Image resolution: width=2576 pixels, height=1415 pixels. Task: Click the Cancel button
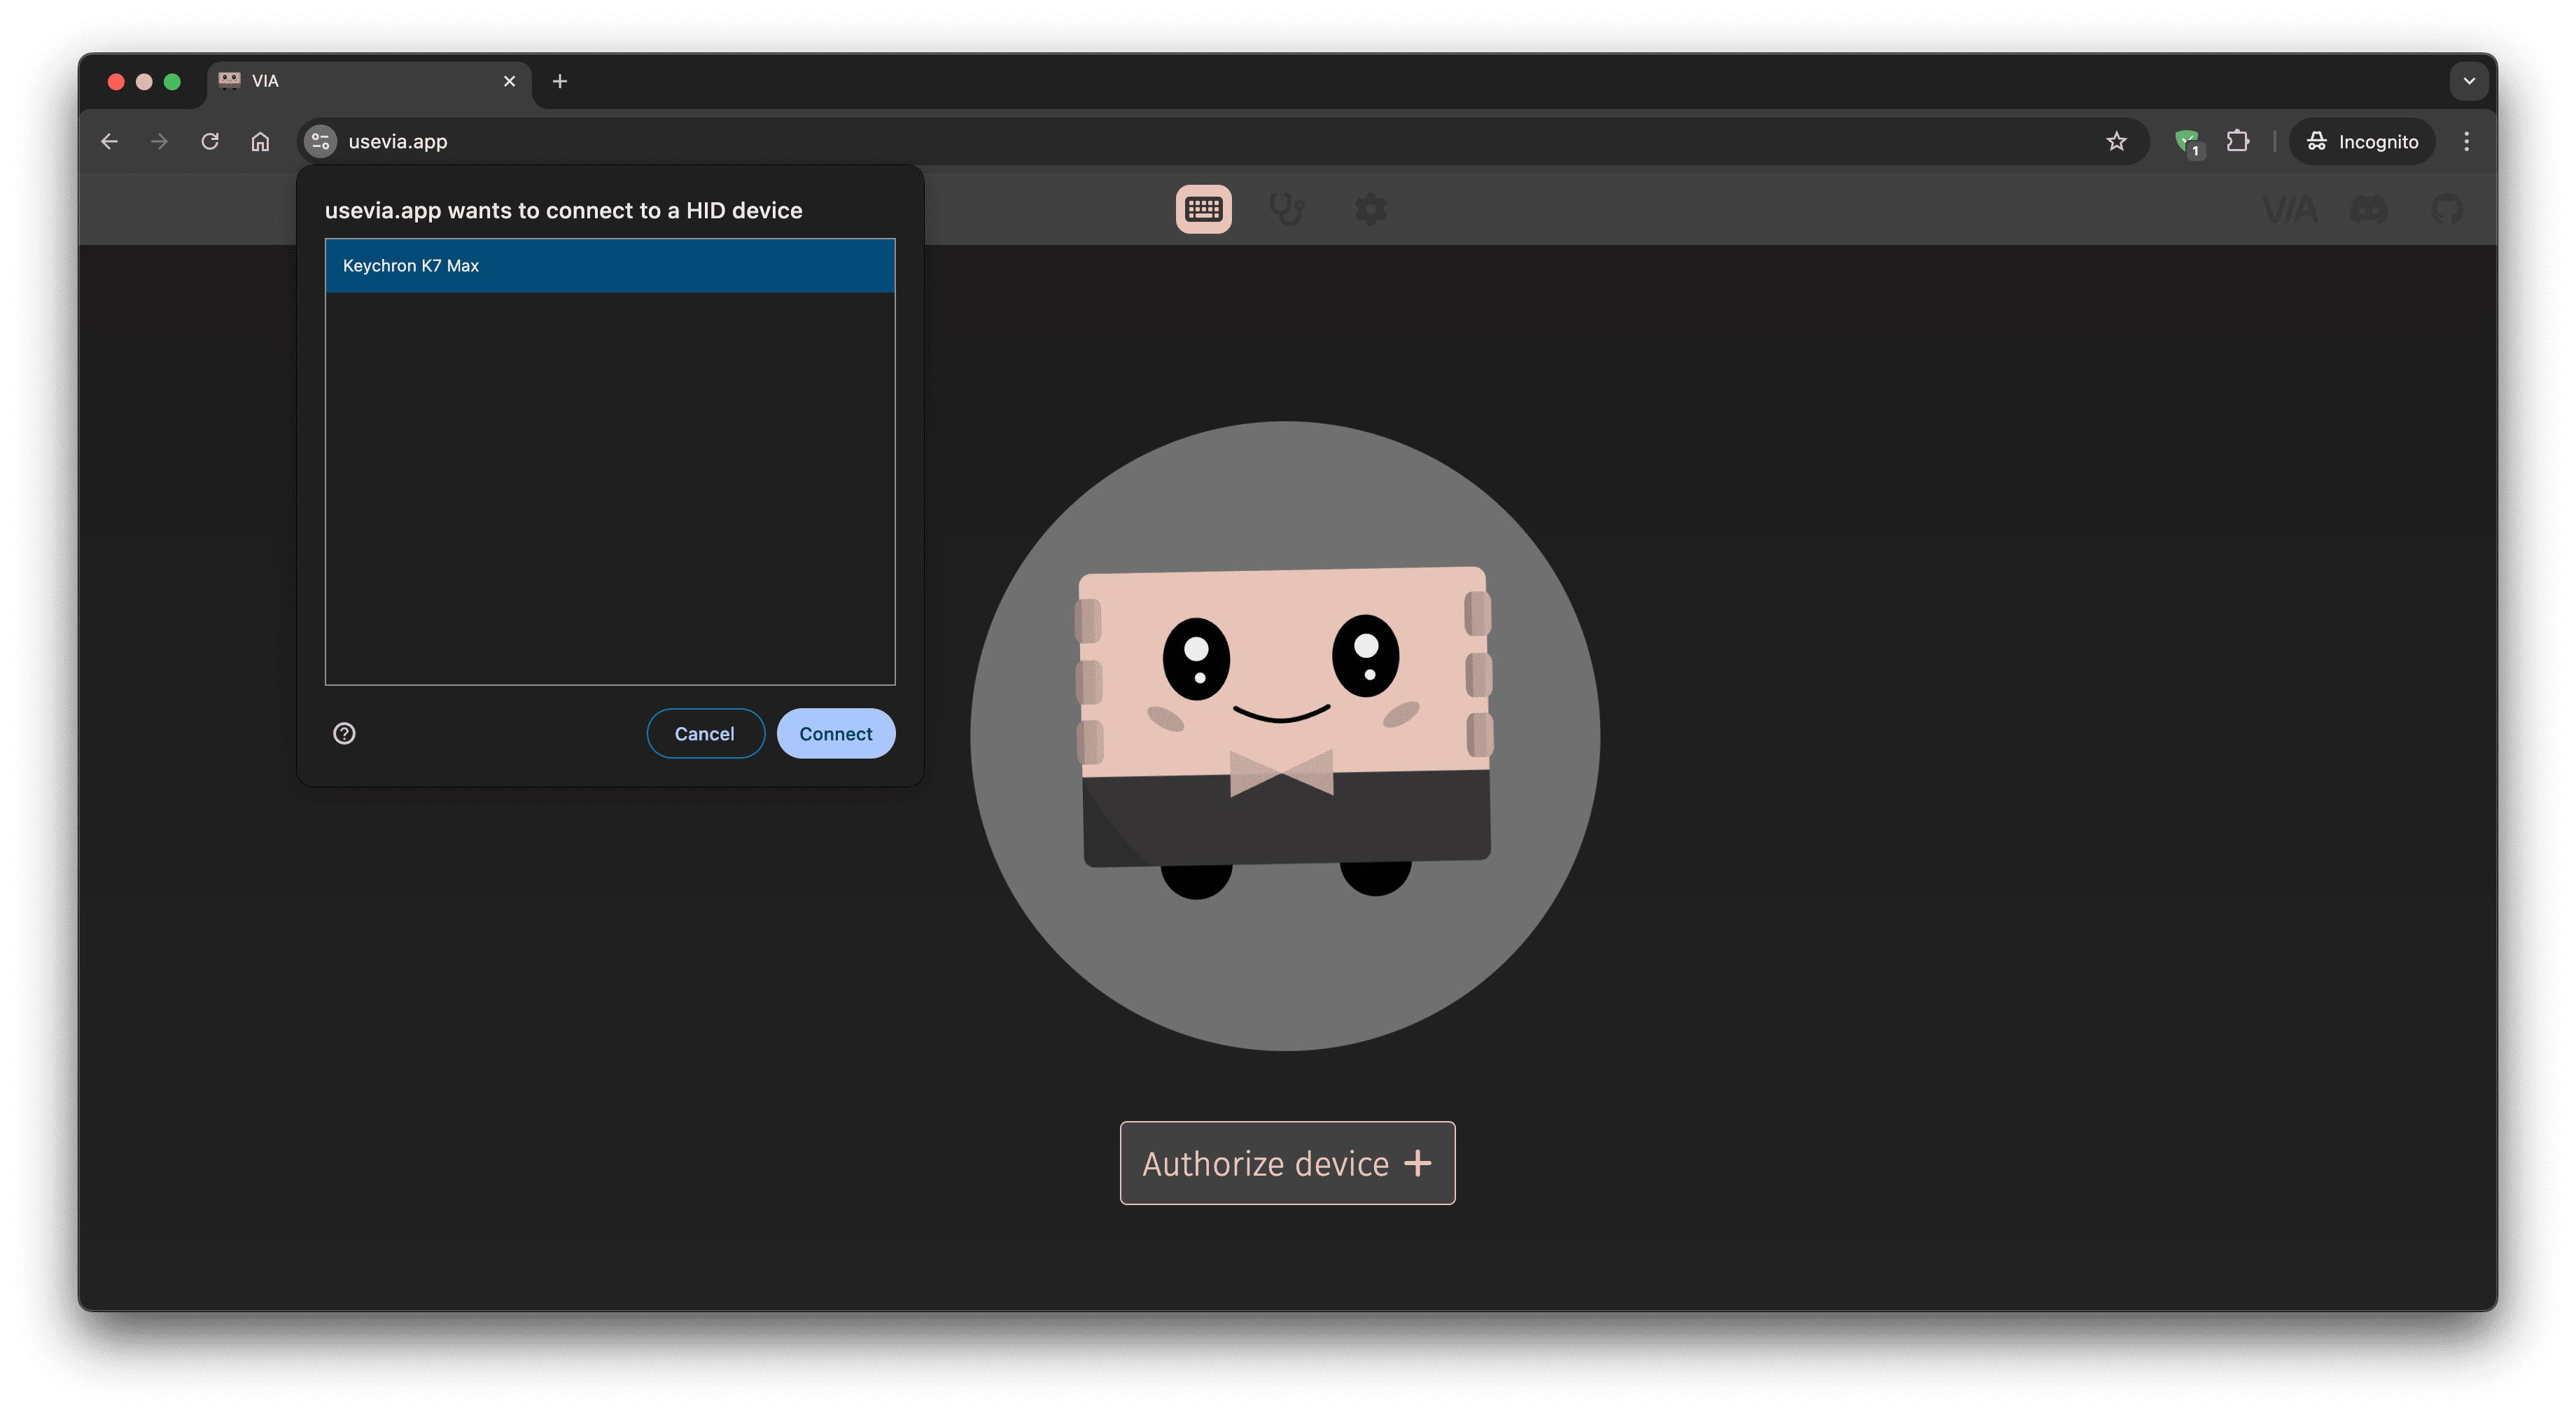pyautogui.click(x=705, y=733)
